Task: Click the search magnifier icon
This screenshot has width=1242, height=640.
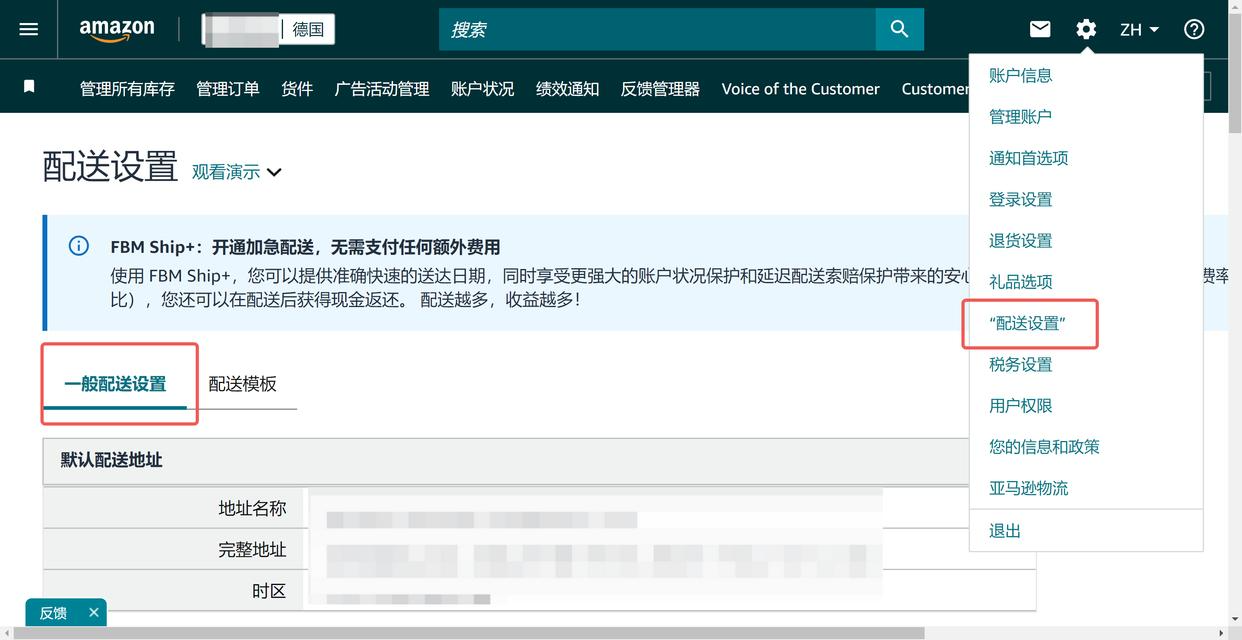Action: point(898,29)
